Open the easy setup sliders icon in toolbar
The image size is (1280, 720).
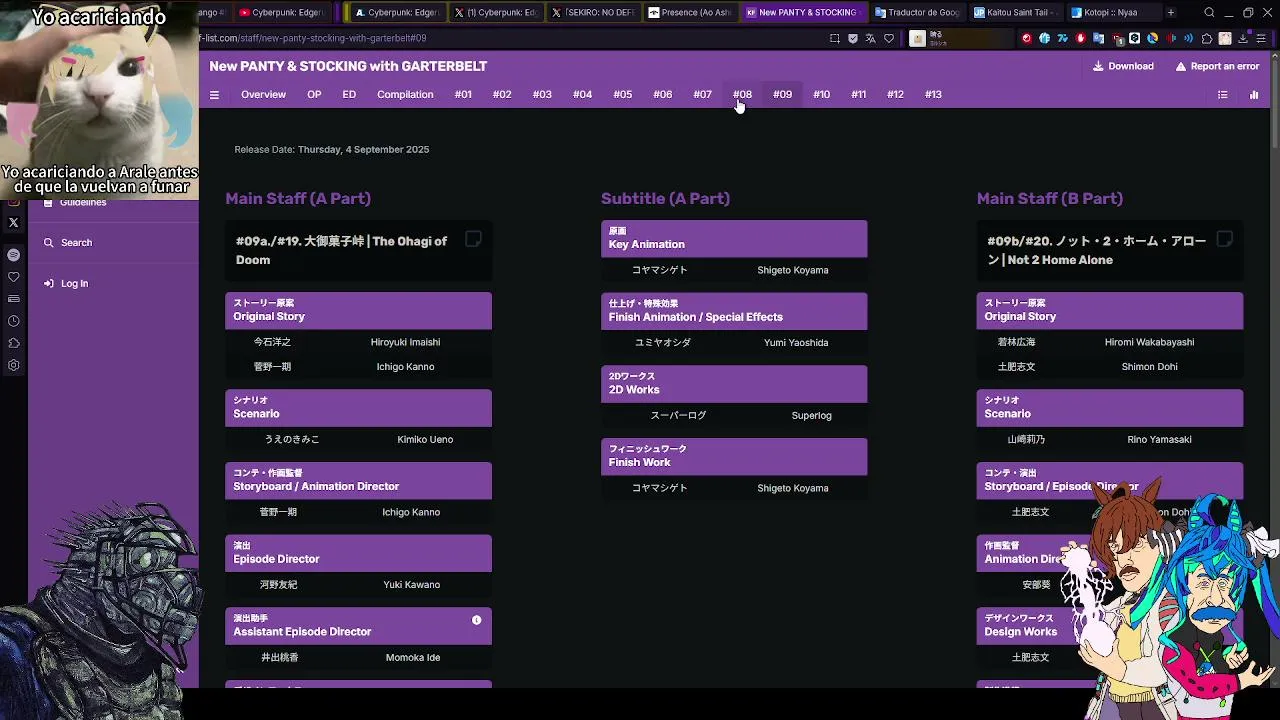pyautogui.click(x=1261, y=39)
